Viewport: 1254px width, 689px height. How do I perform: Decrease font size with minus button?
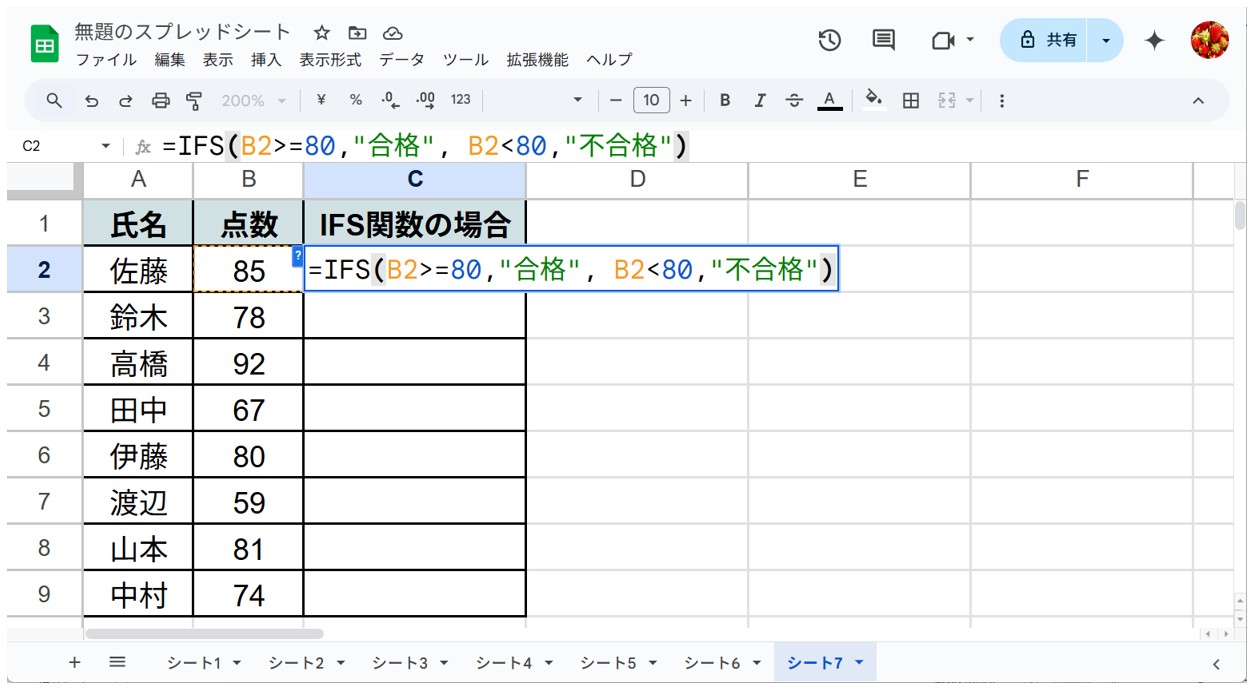click(616, 100)
